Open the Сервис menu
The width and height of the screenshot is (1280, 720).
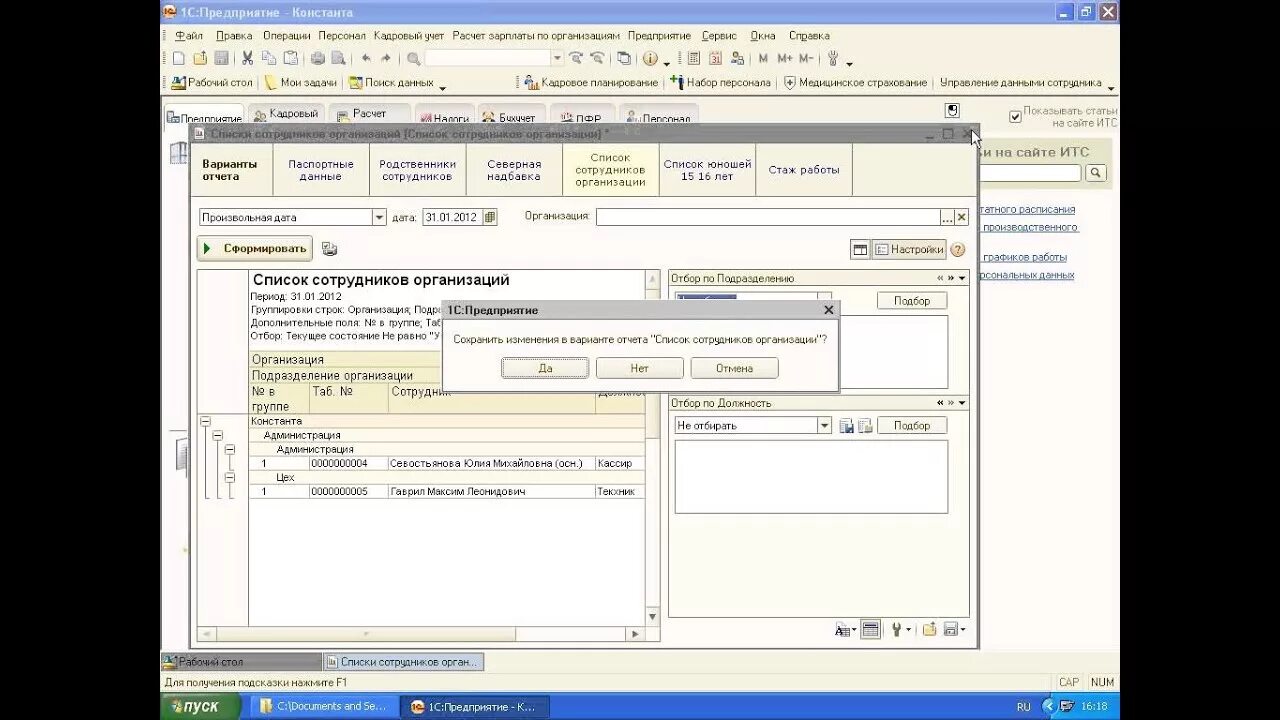[x=719, y=35]
